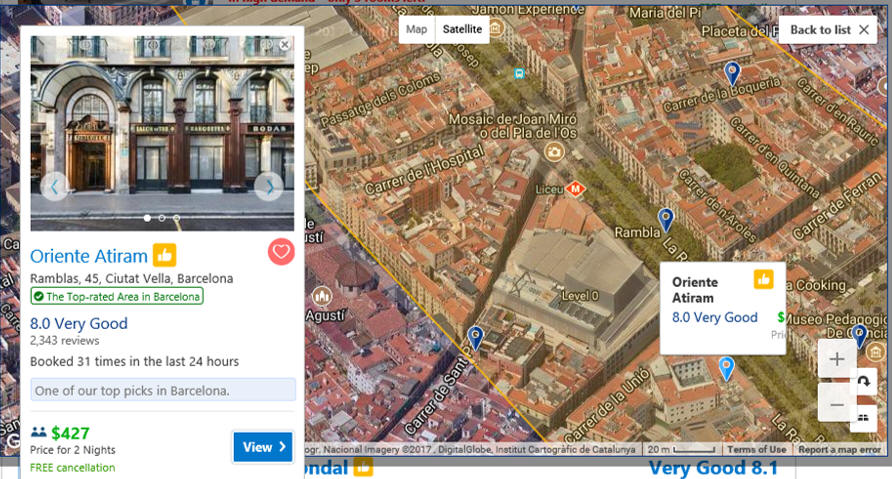Screen dimensions: 892x479
Task: Click Back to list button
Action: (828, 30)
